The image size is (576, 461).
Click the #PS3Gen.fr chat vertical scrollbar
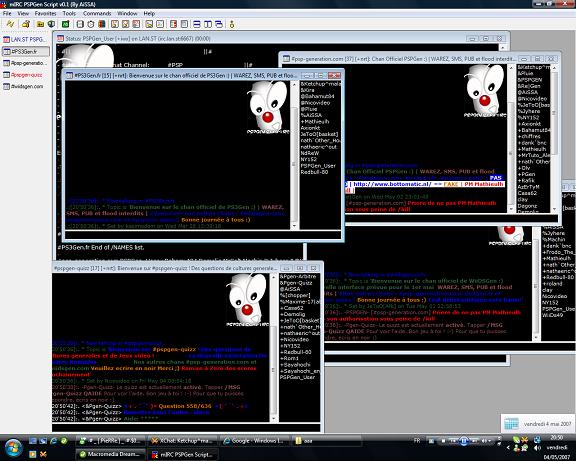(x=294, y=155)
